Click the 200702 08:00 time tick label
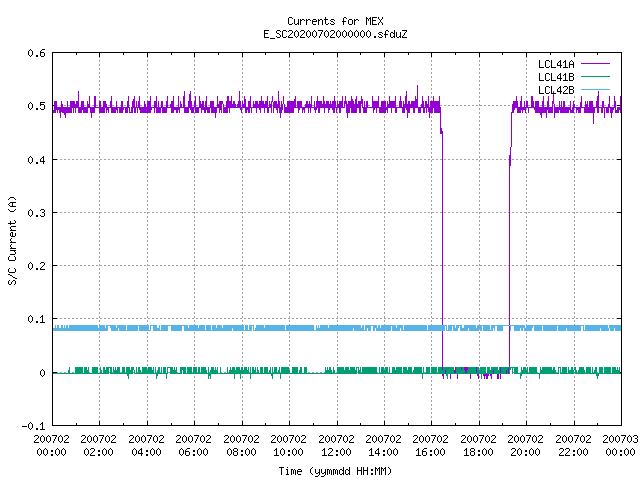640x480 pixels. pyautogui.click(x=241, y=445)
